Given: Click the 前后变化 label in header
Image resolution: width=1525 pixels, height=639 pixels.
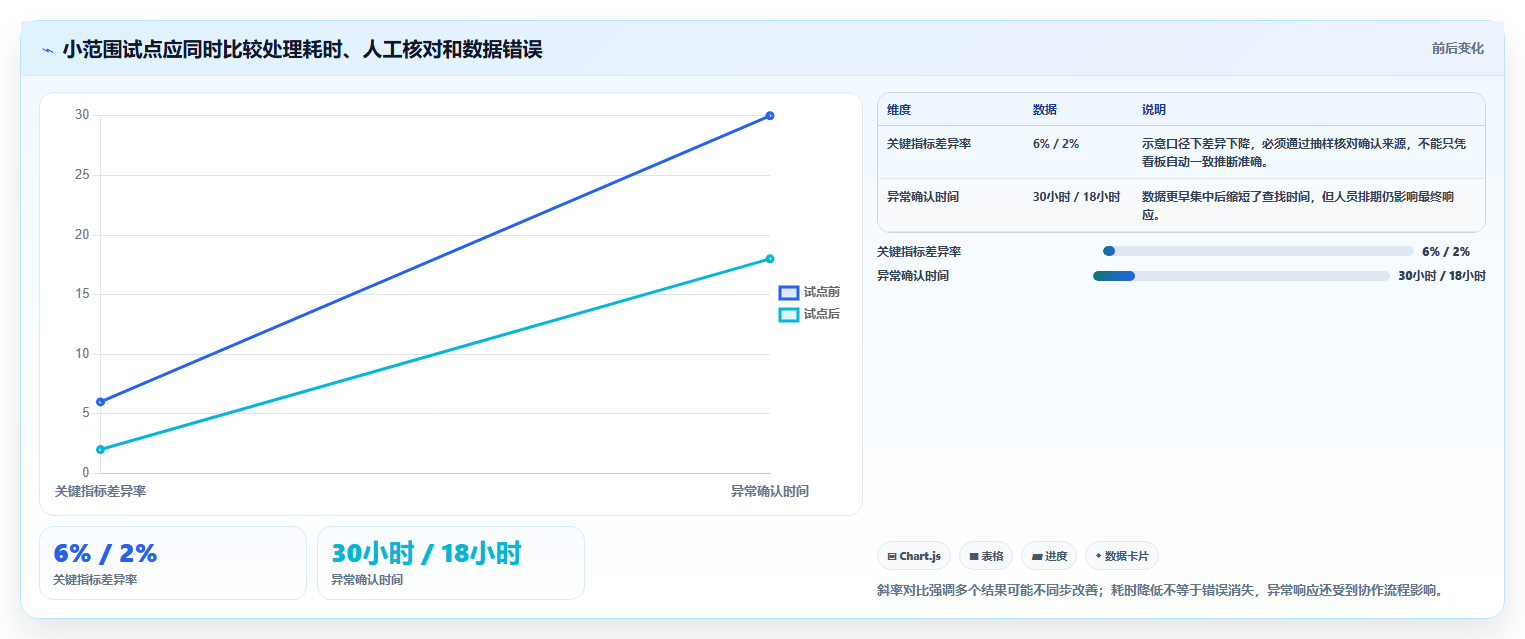Looking at the screenshot, I should (x=1457, y=48).
